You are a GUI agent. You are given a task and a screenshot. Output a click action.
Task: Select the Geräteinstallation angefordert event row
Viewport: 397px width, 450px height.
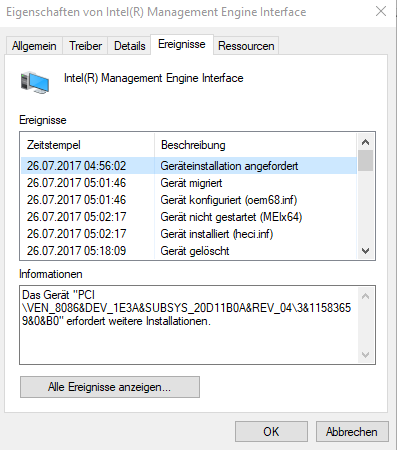189,166
